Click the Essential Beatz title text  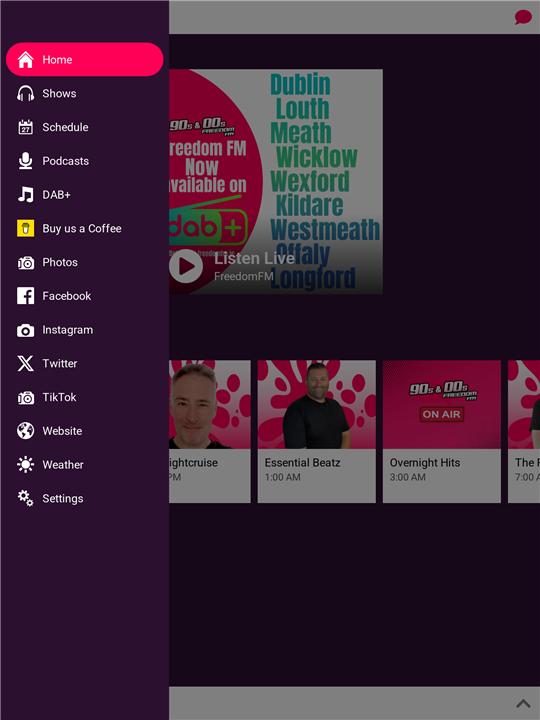pyautogui.click(x=302, y=462)
